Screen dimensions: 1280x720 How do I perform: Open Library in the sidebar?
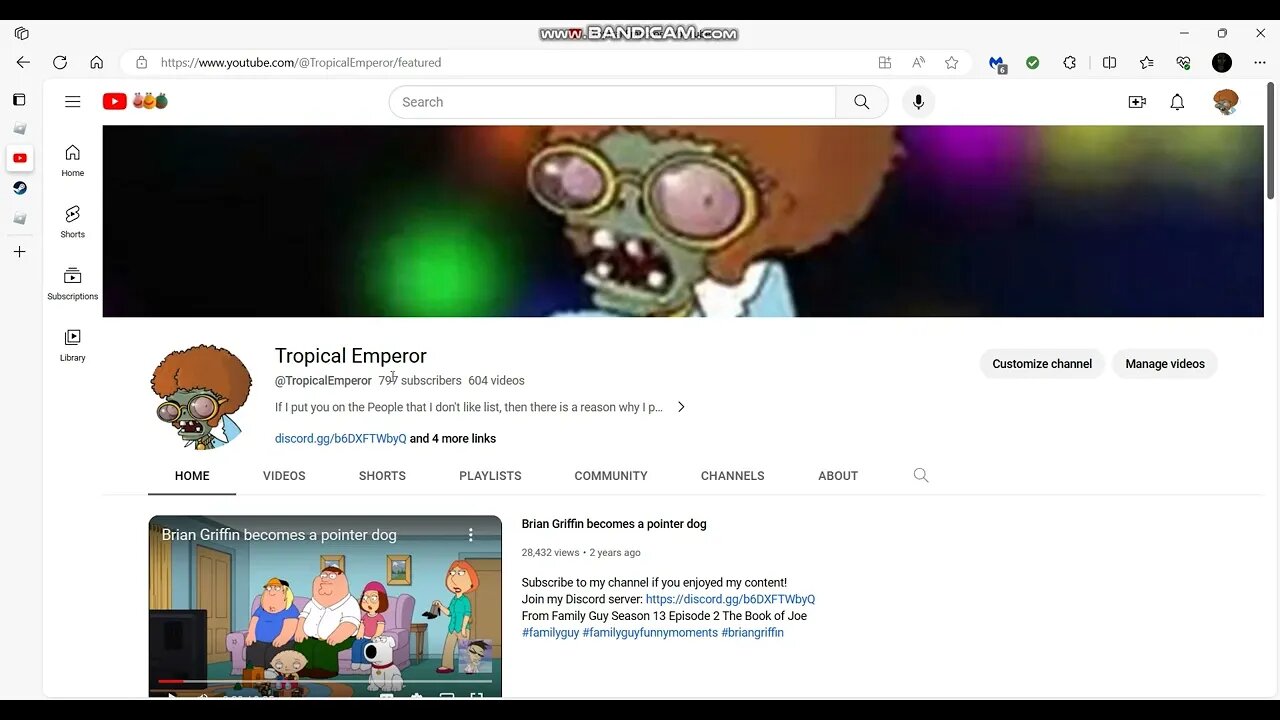[72, 345]
